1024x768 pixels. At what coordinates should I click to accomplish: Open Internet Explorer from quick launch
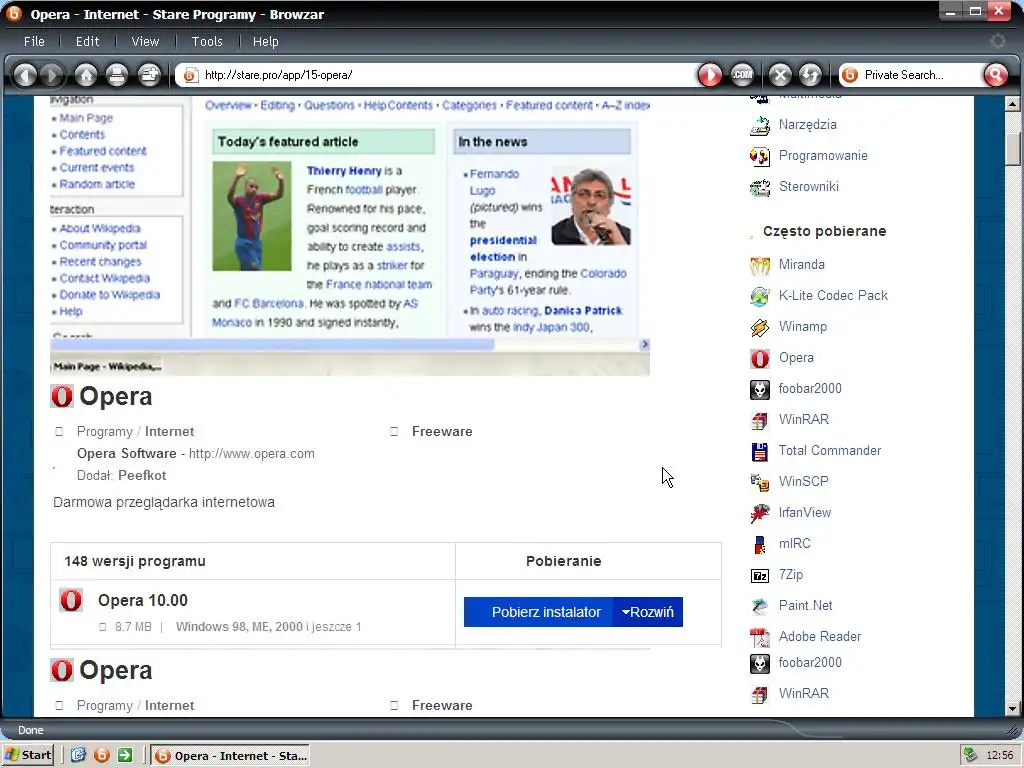78,756
